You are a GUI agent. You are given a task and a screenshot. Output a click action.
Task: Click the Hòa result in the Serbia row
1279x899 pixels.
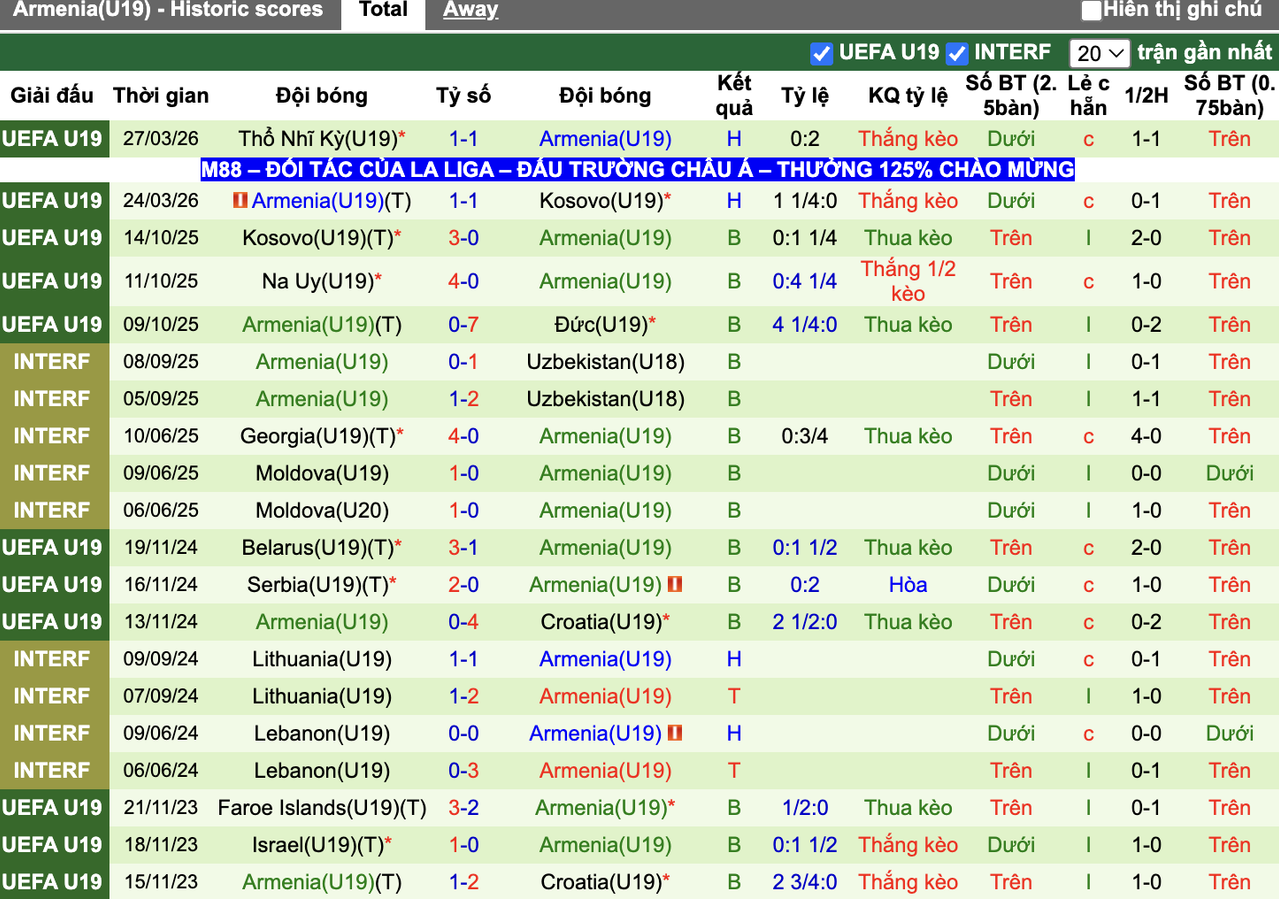click(x=908, y=585)
